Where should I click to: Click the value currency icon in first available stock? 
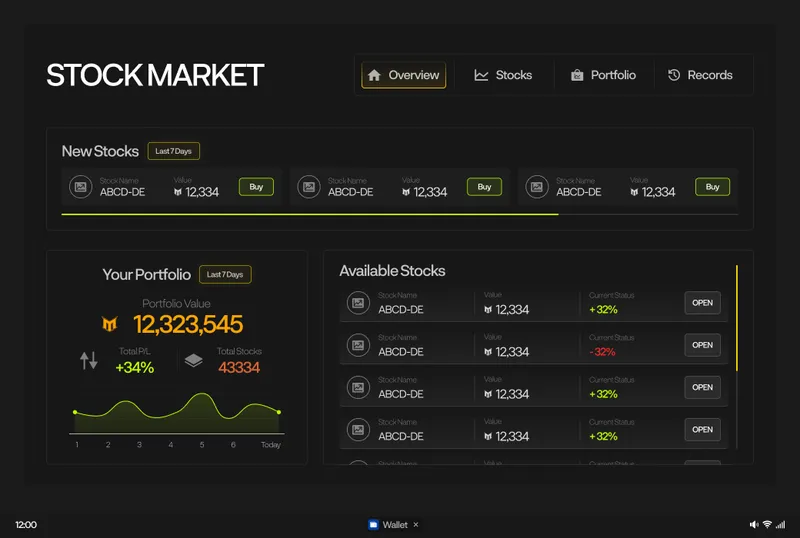click(x=488, y=309)
